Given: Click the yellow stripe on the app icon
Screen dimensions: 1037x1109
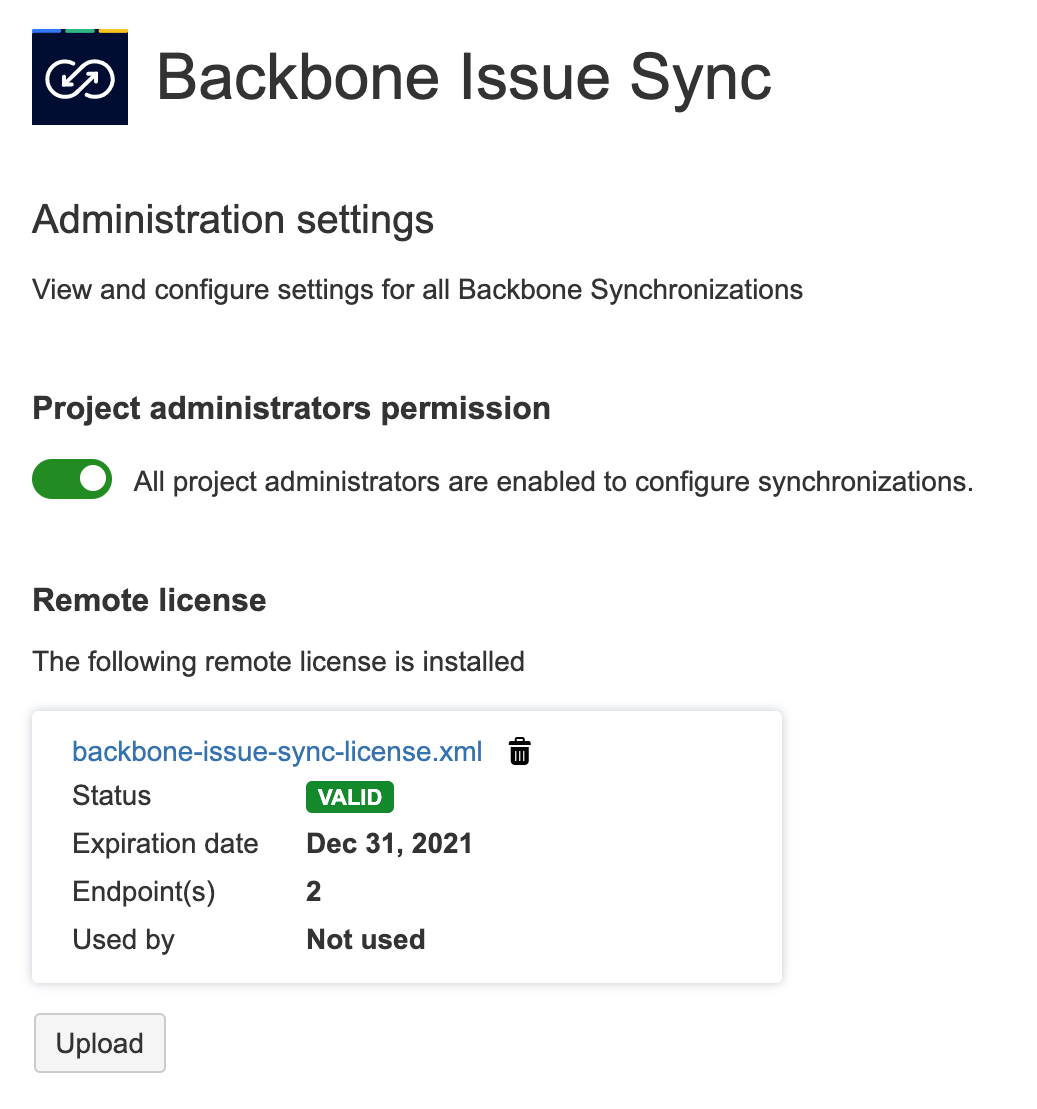Looking at the screenshot, I should click(113, 31).
